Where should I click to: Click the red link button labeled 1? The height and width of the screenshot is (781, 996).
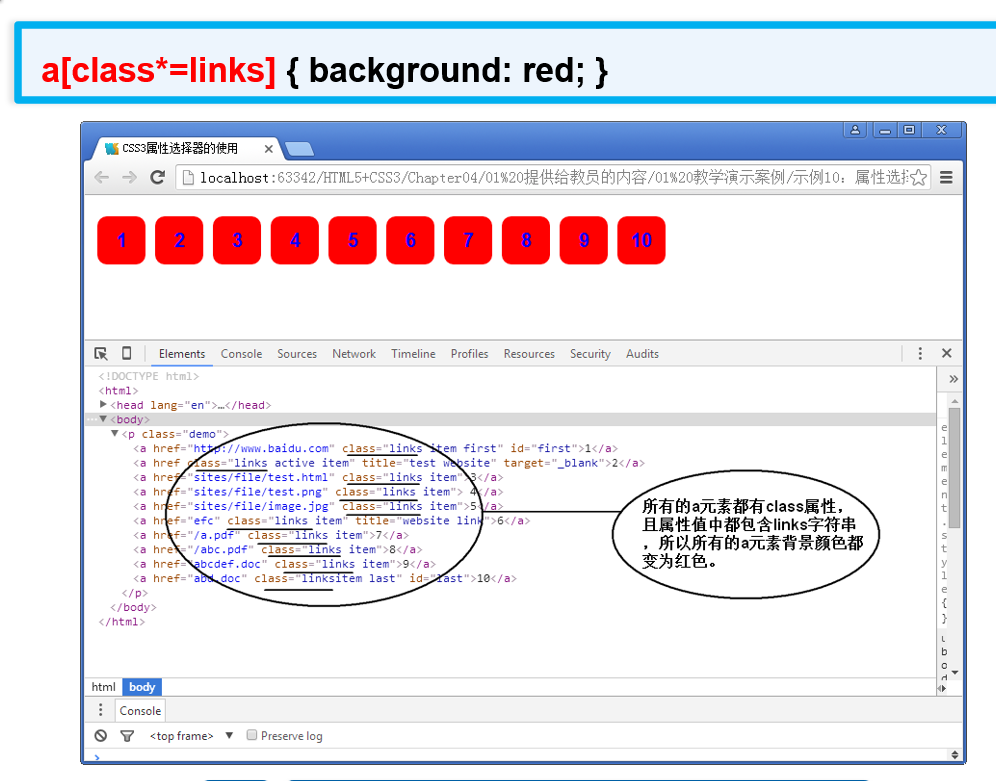(121, 240)
